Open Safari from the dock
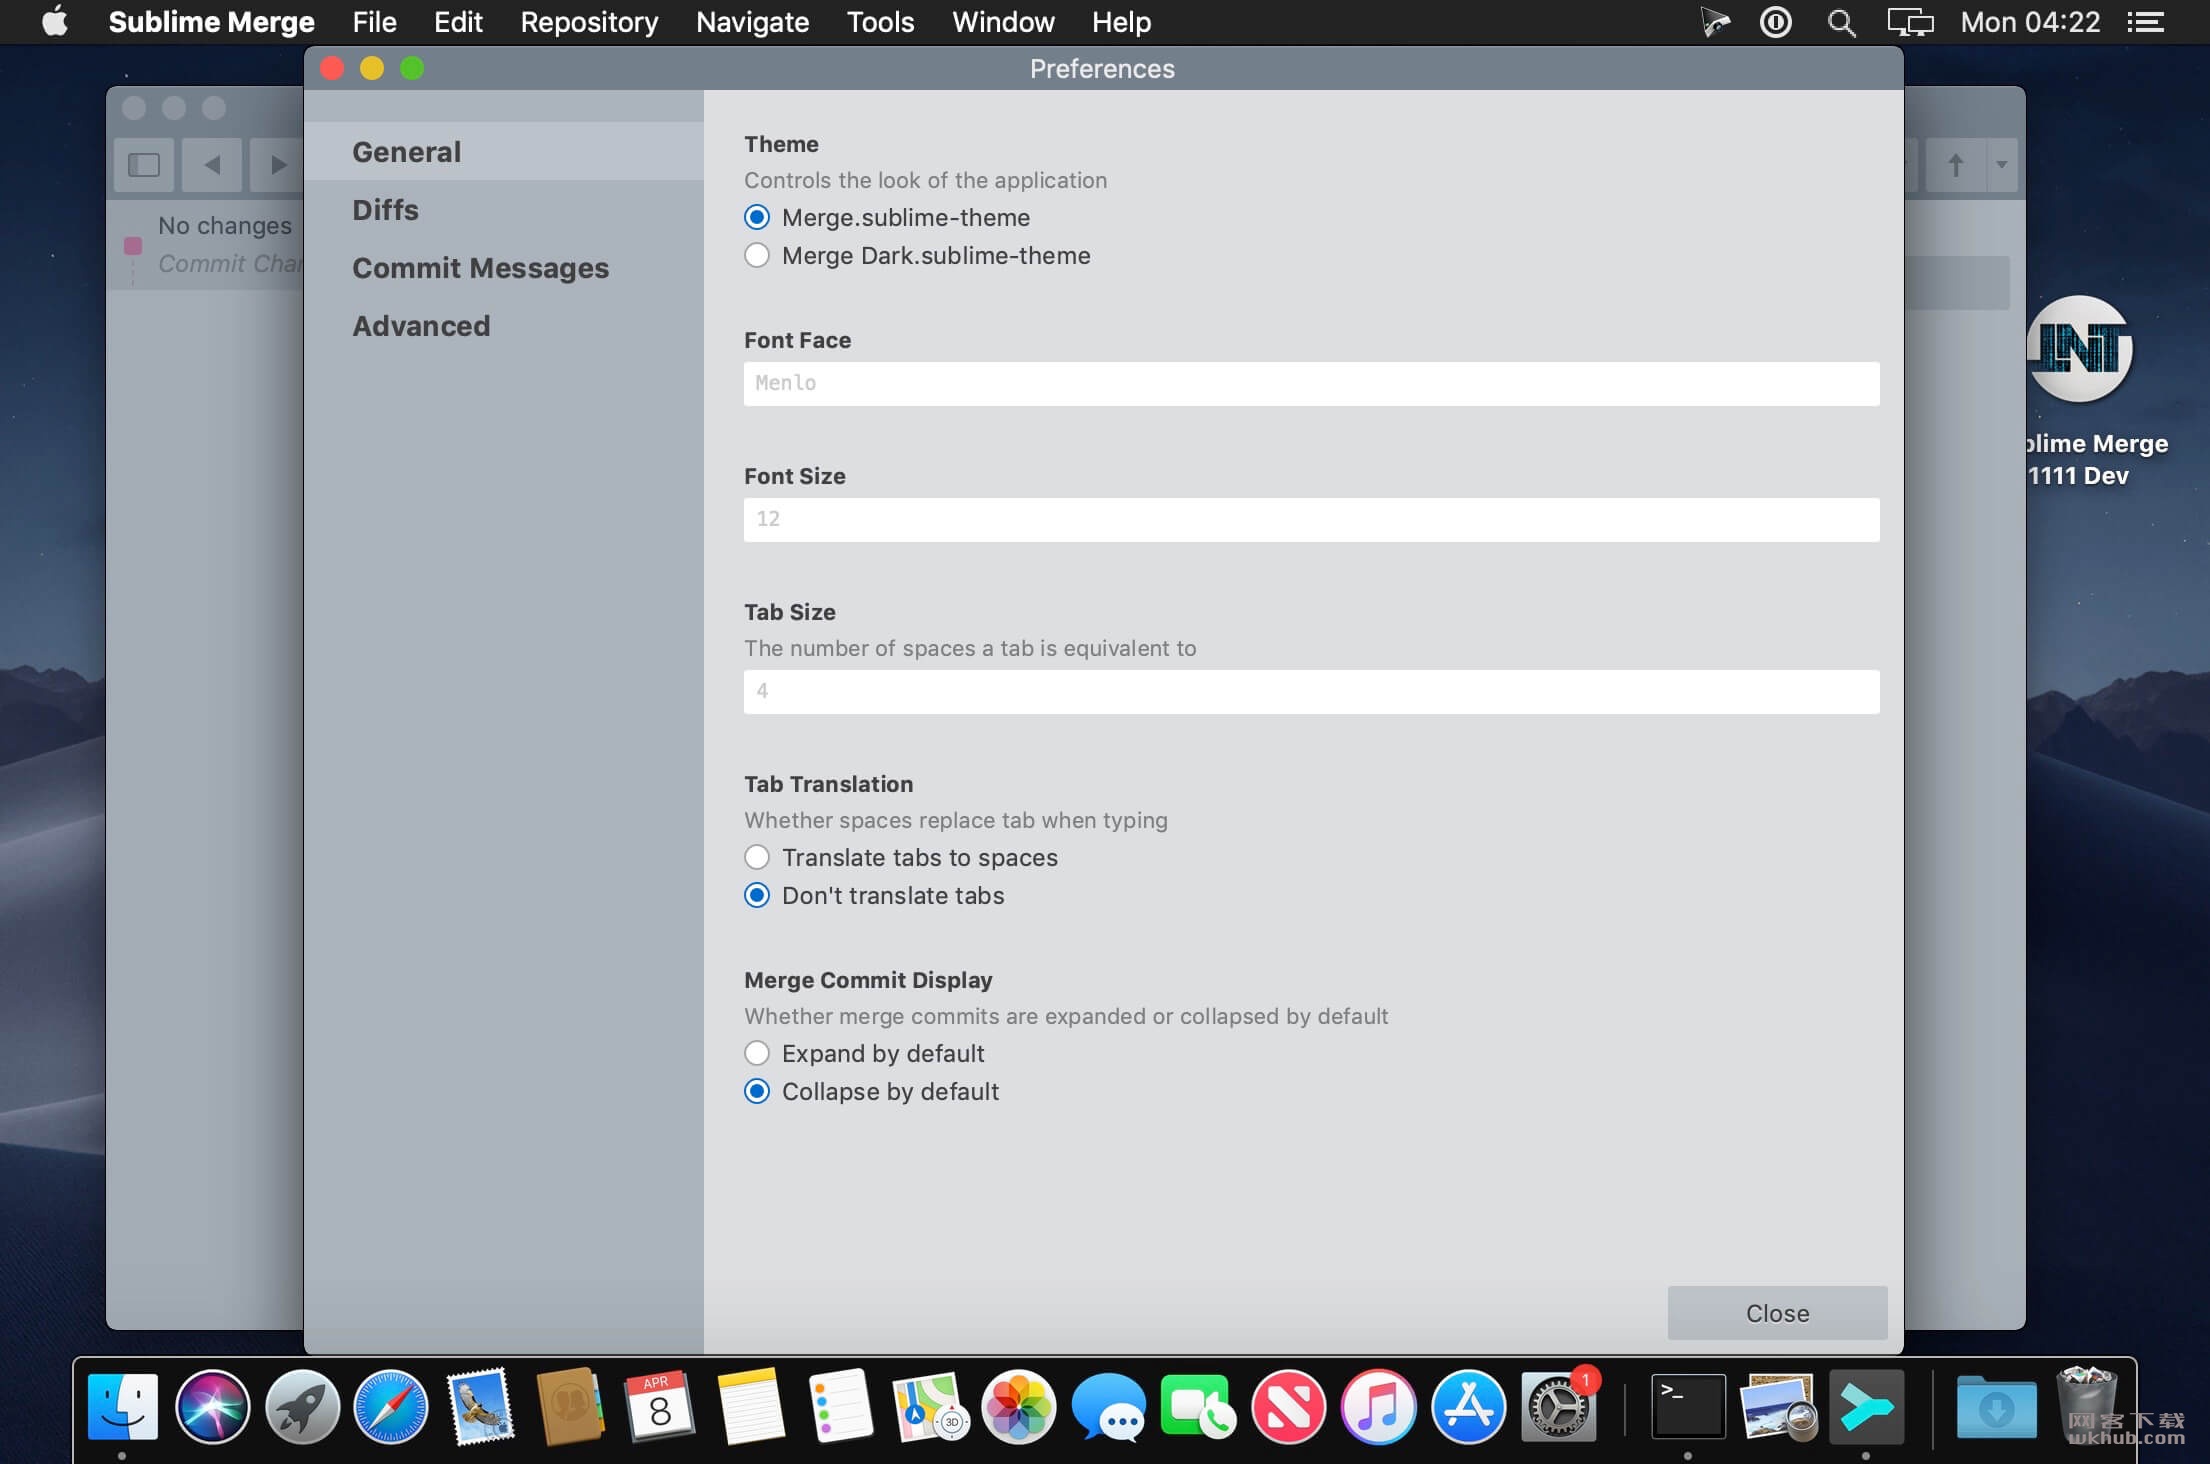 391,1406
